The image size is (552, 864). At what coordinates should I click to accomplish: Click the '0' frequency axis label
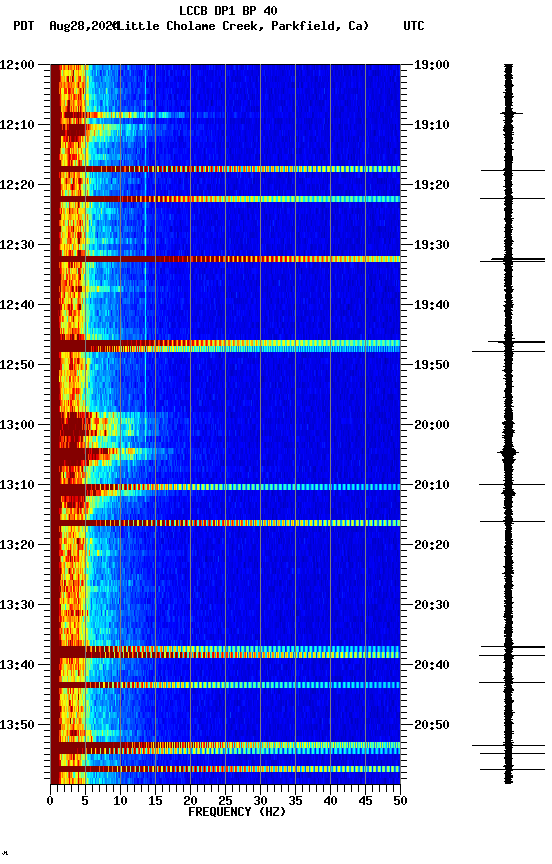[51, 802]
